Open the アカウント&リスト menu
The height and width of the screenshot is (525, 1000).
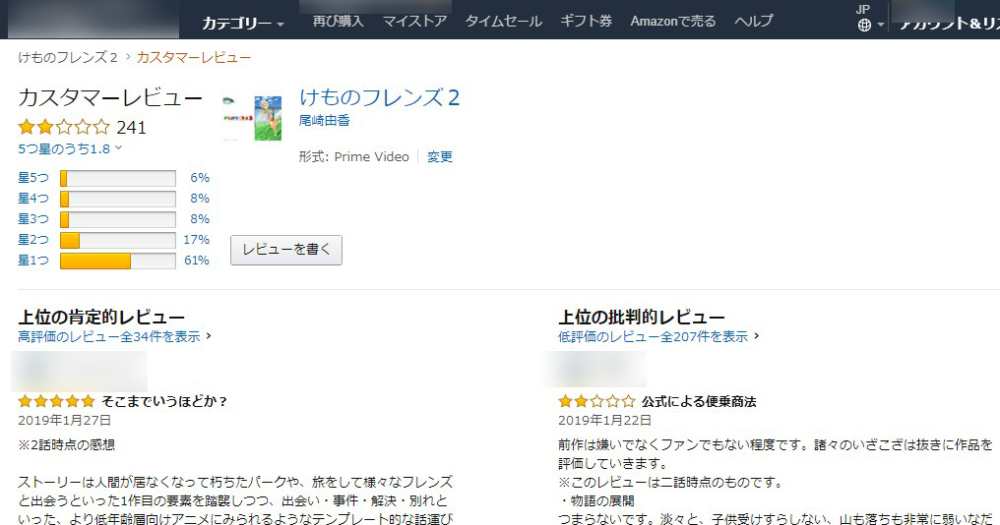click(x=948, y=24)
